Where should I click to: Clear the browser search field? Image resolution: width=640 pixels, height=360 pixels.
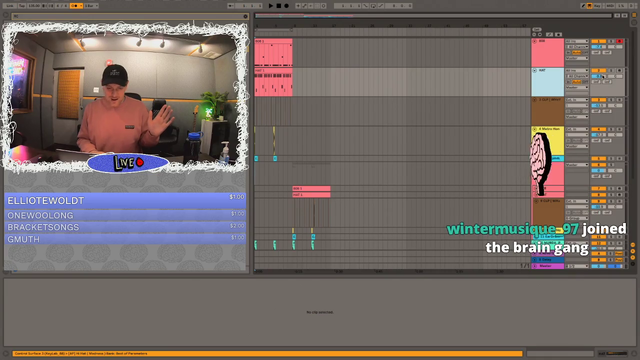245,16
